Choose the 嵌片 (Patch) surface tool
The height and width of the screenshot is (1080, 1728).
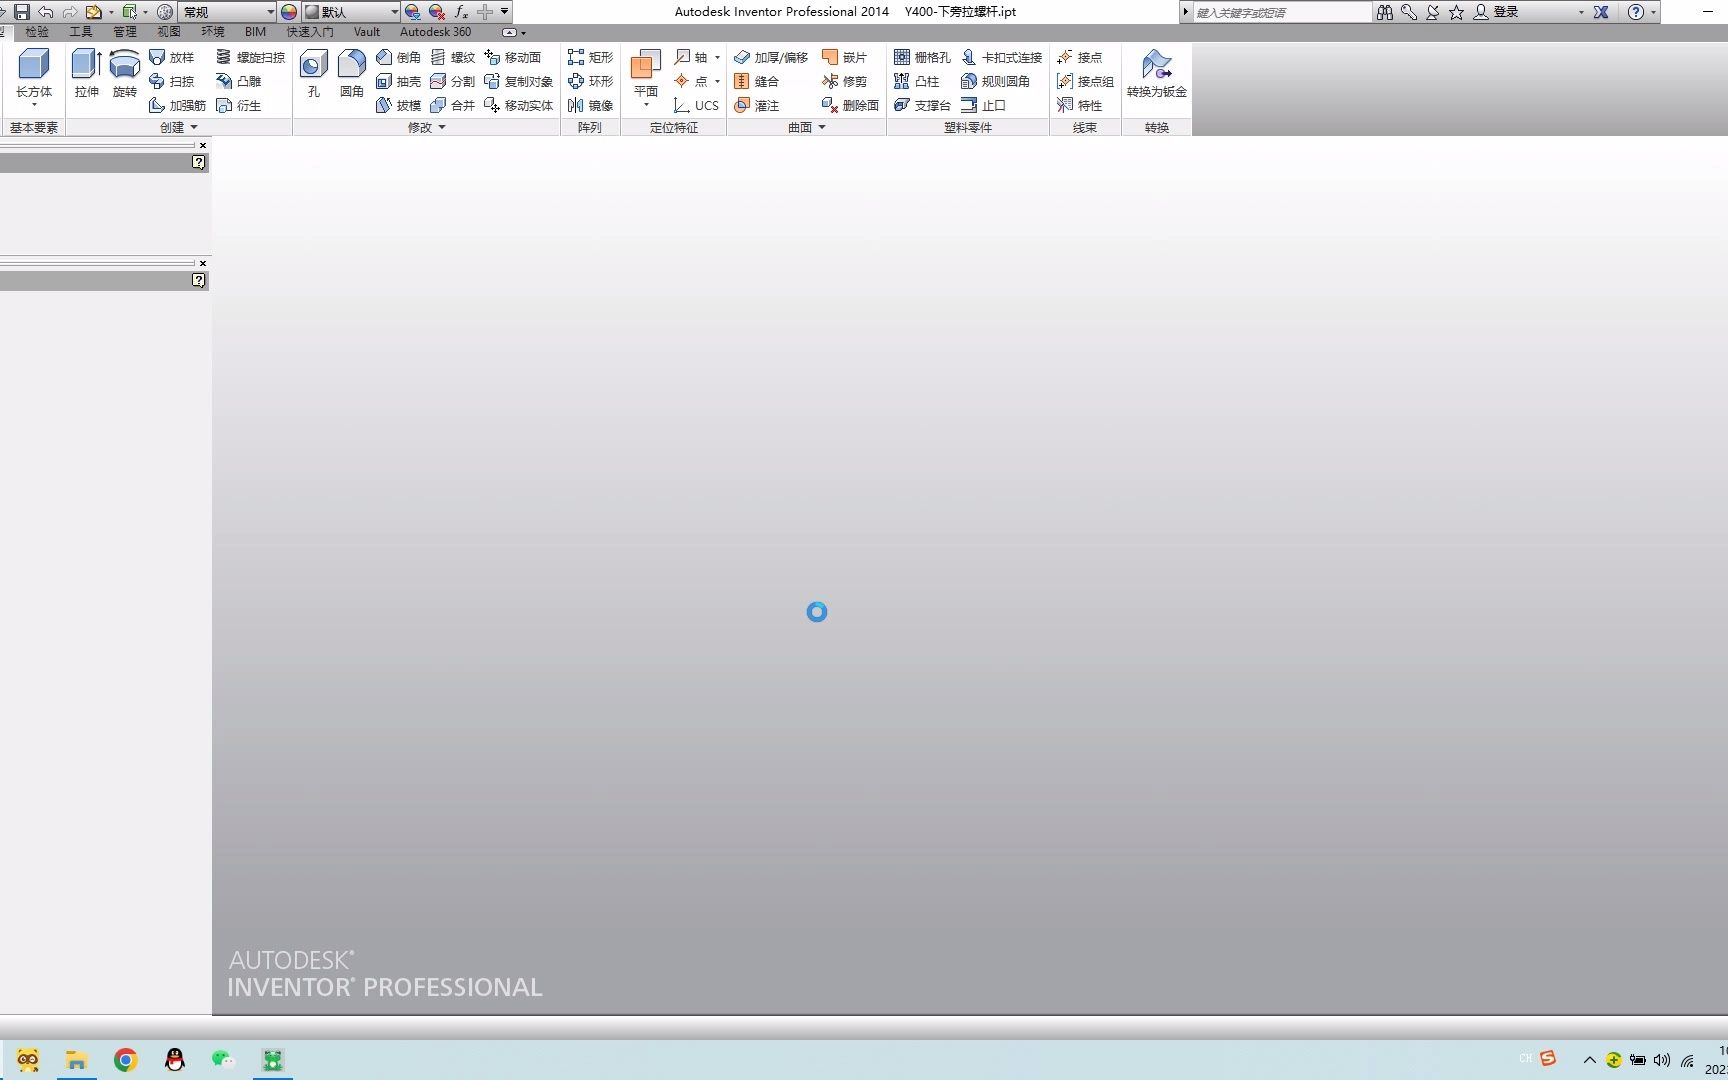click(844, 57)
